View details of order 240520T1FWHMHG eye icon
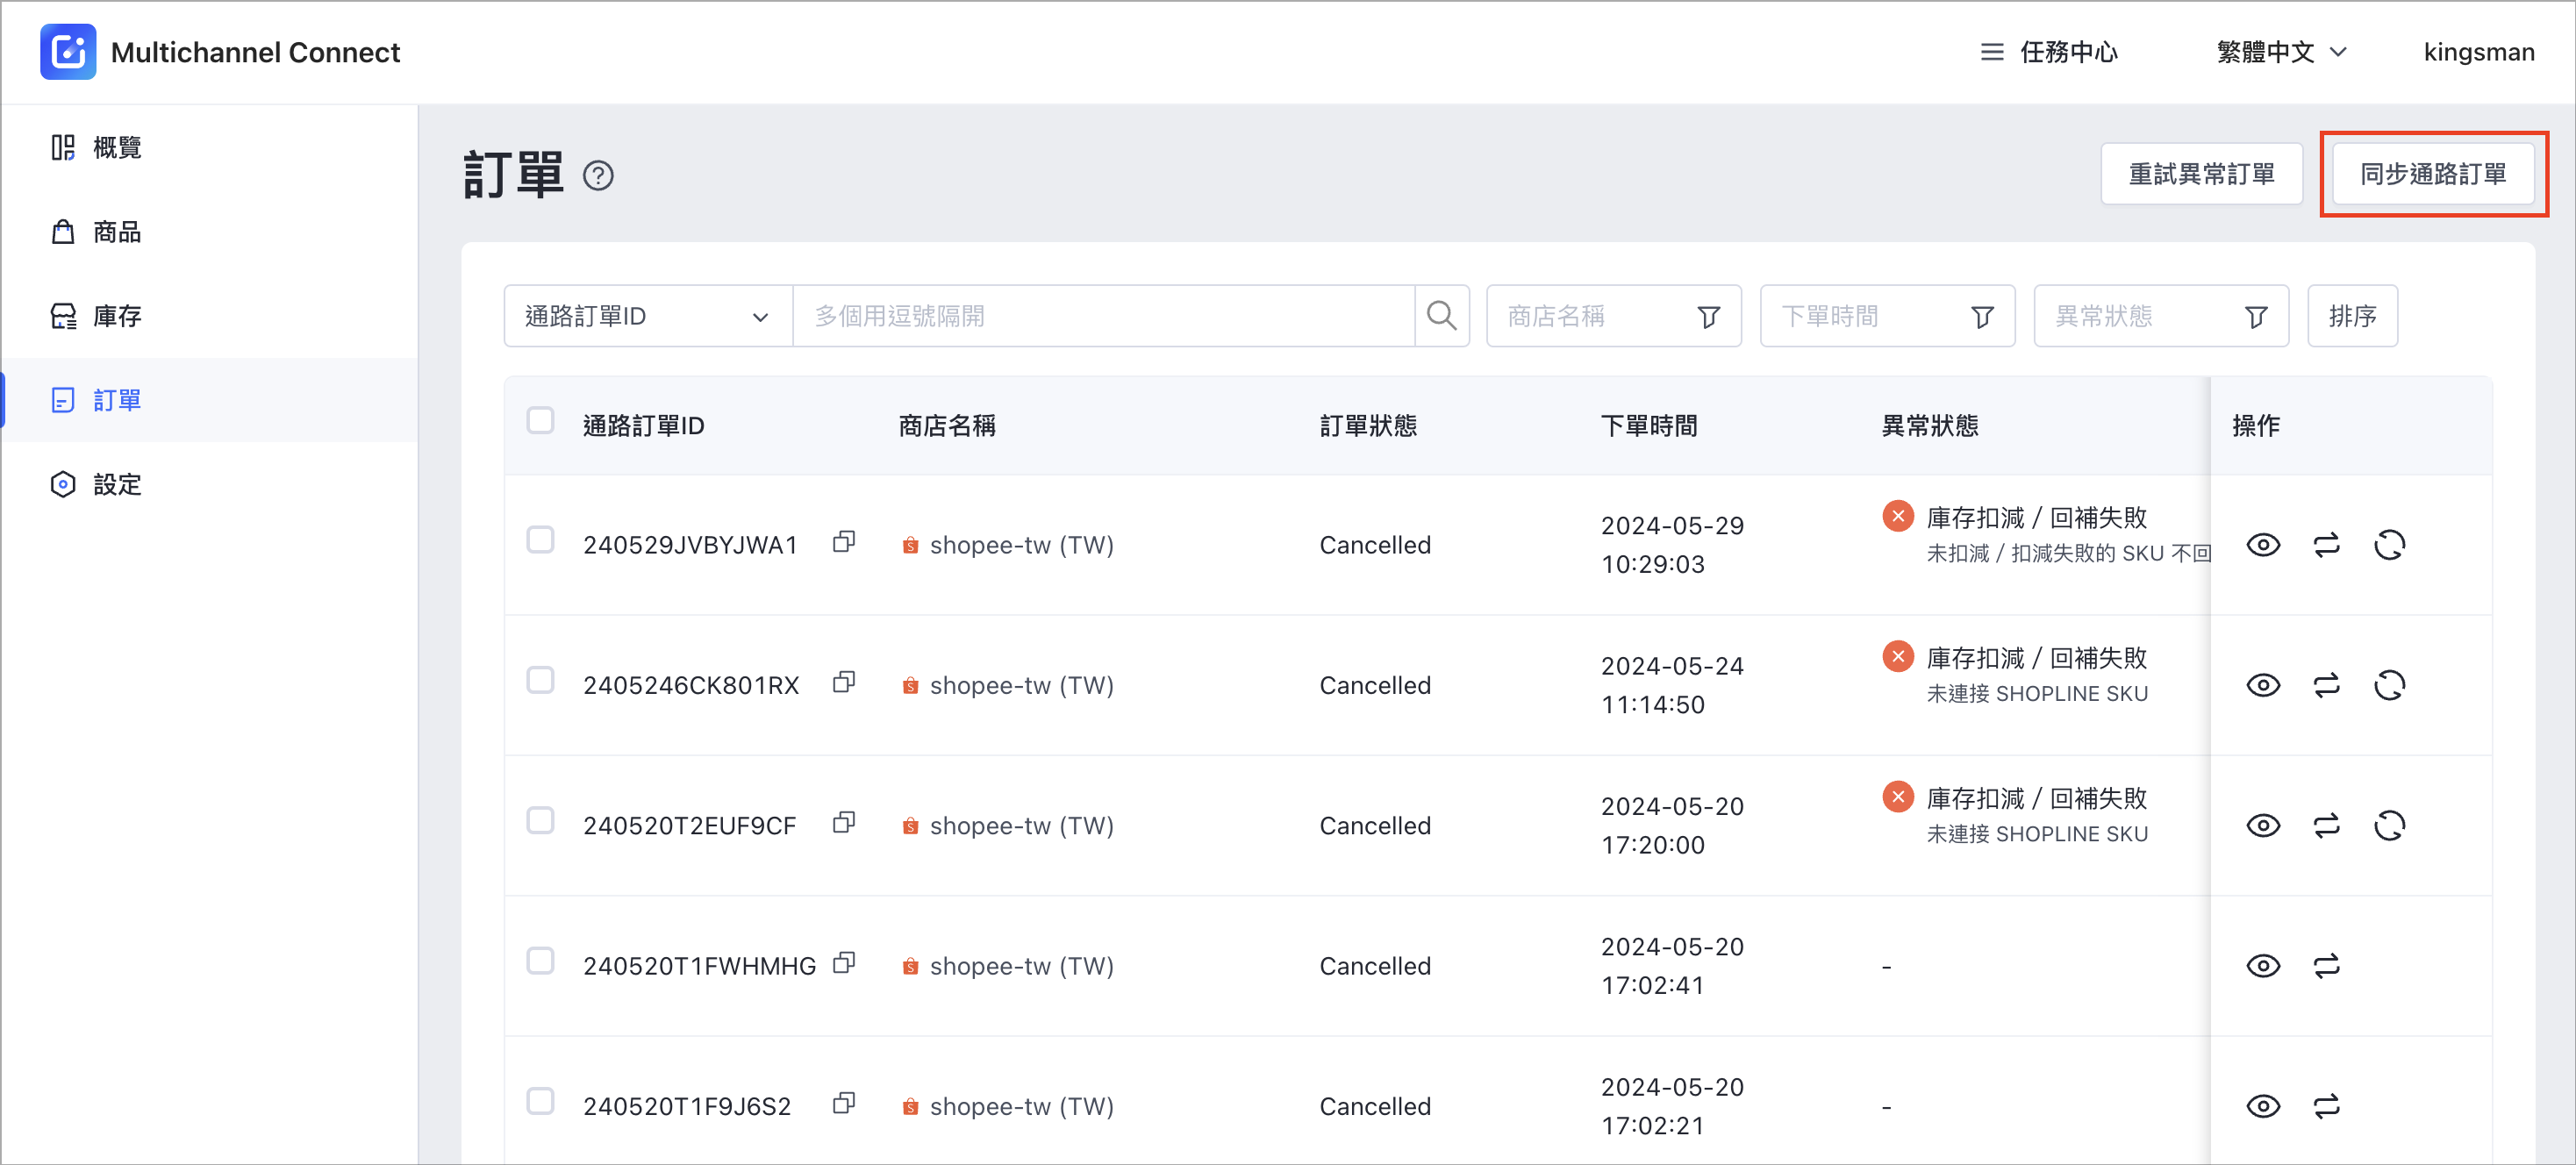This screenshot has height=1165, width=2576. pos(2263,966)
